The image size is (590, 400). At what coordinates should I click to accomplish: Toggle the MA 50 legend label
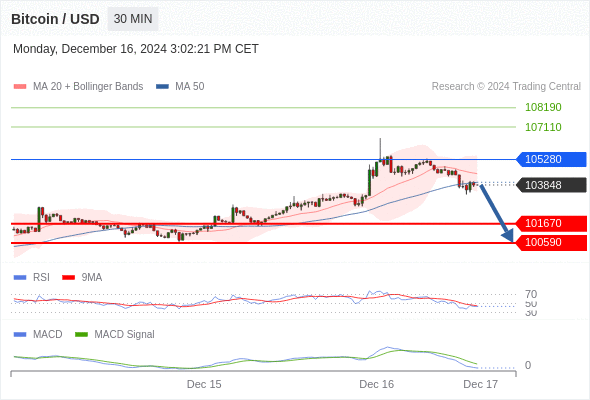click(x=190, y=87)
